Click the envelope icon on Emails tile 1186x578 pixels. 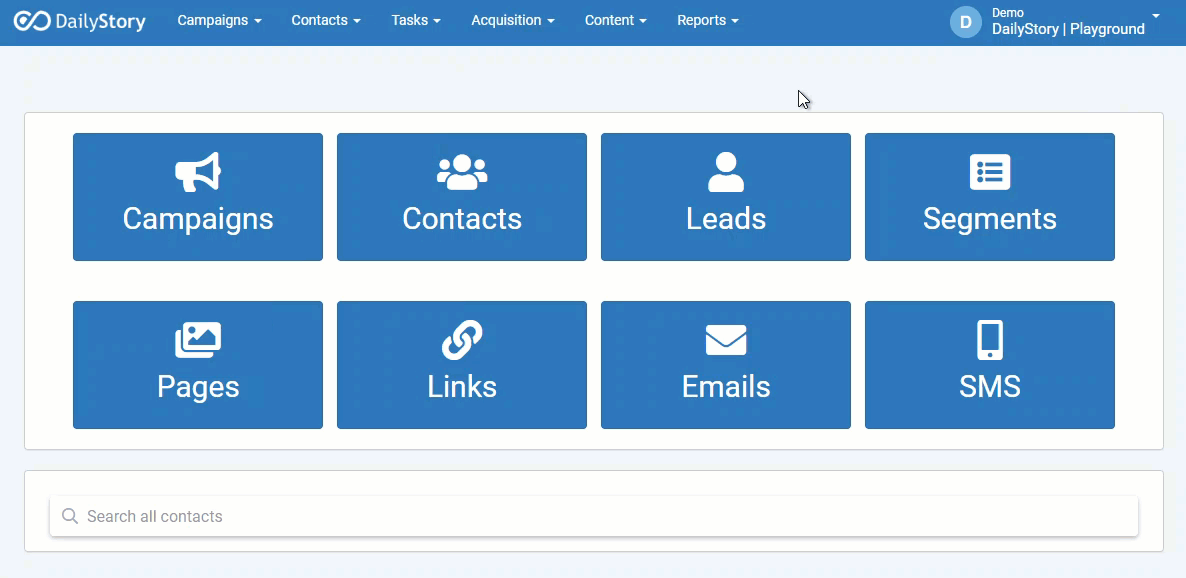(725, 340)
